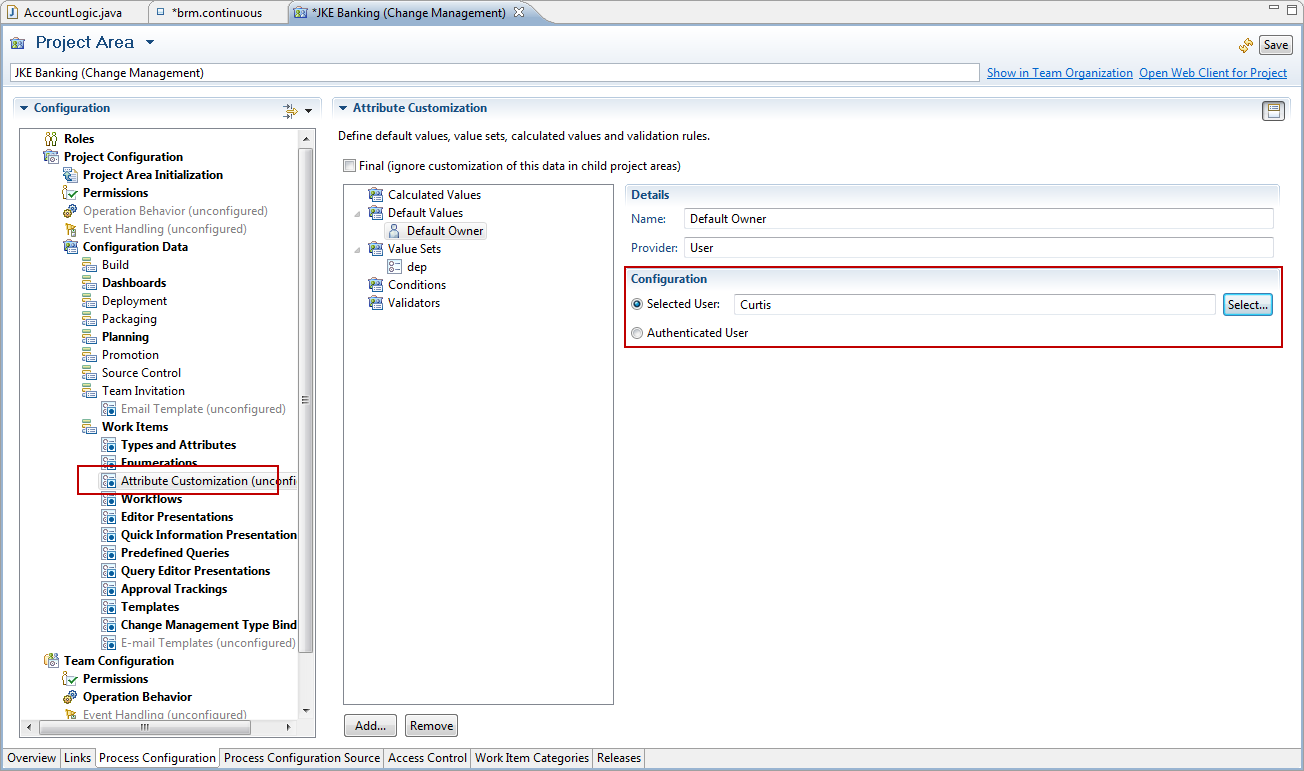Choose the Authenticated User radio option

[637, 333]
